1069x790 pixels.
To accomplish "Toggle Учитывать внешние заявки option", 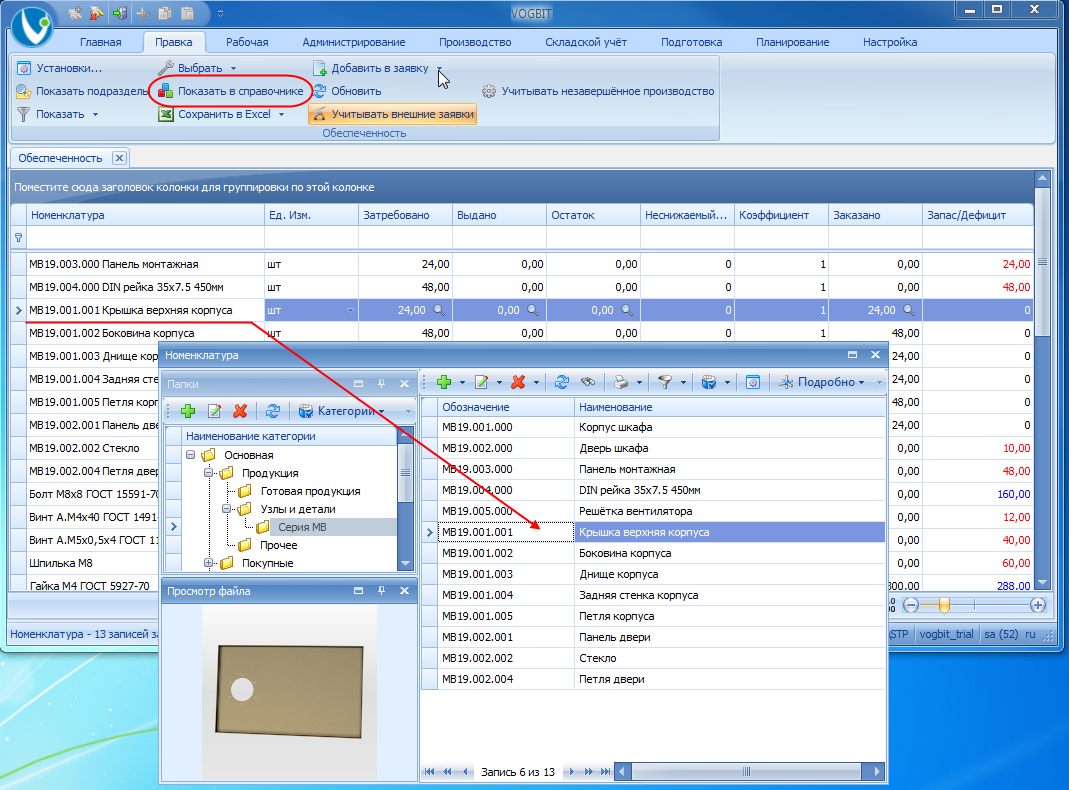I will pos(393,115).
